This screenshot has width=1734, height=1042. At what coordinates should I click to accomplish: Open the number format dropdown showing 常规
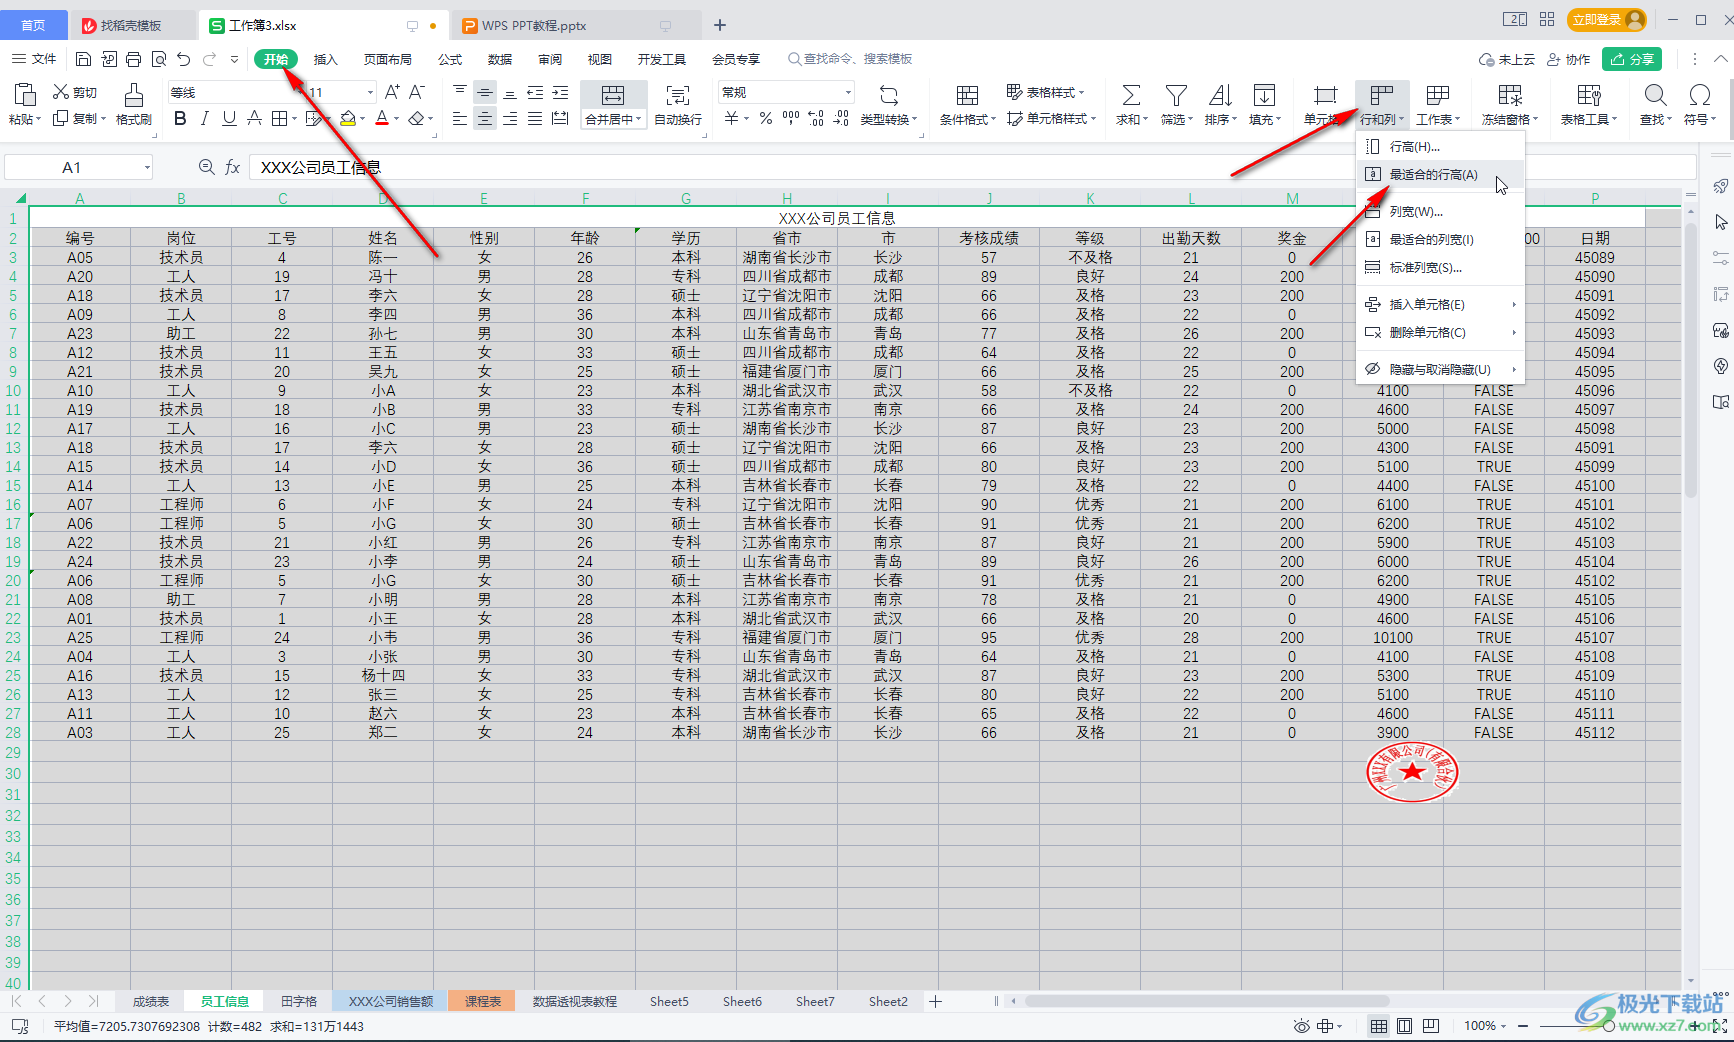click(x=848, y=92)
